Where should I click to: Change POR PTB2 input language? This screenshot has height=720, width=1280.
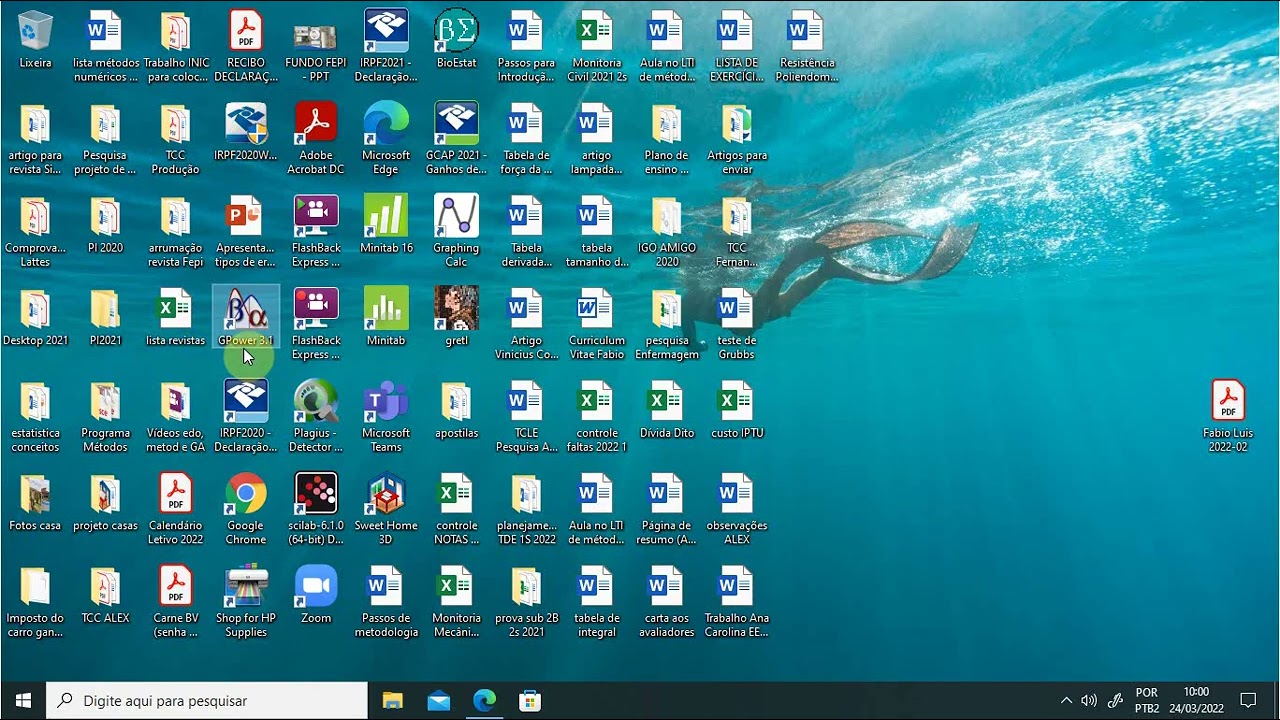point(1147,701)
